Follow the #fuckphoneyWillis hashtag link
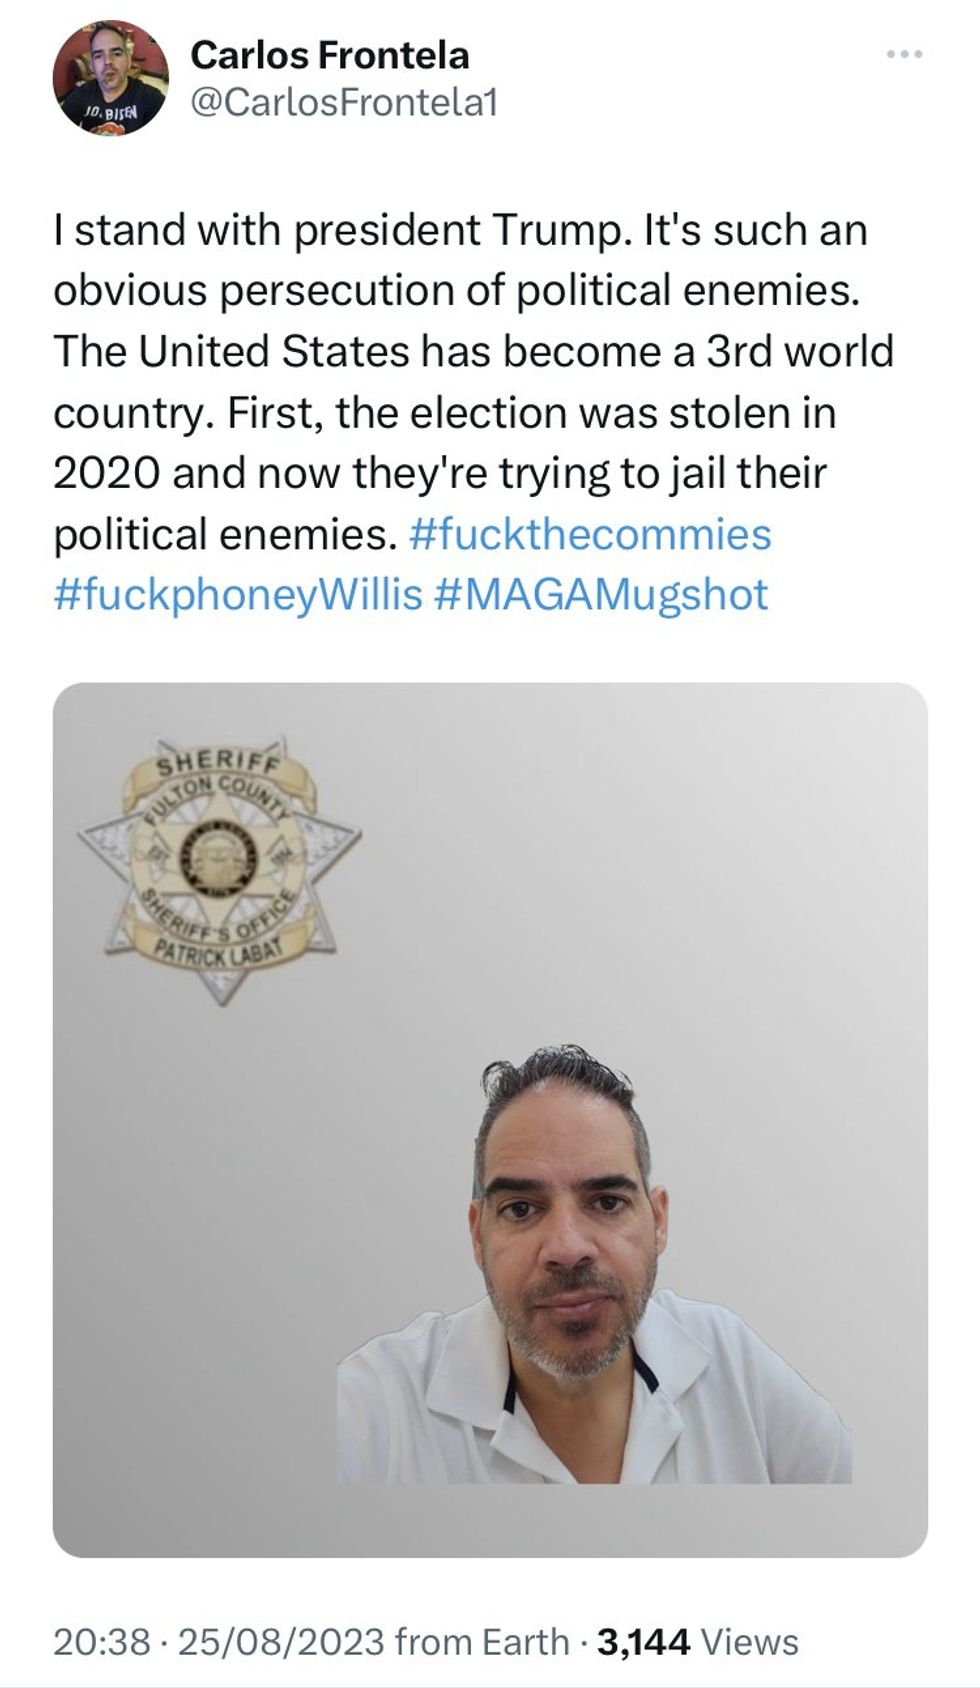Image resolution: width=980 pixels, height=1688 pixels. pyautogui.click(x=238, y=595)
